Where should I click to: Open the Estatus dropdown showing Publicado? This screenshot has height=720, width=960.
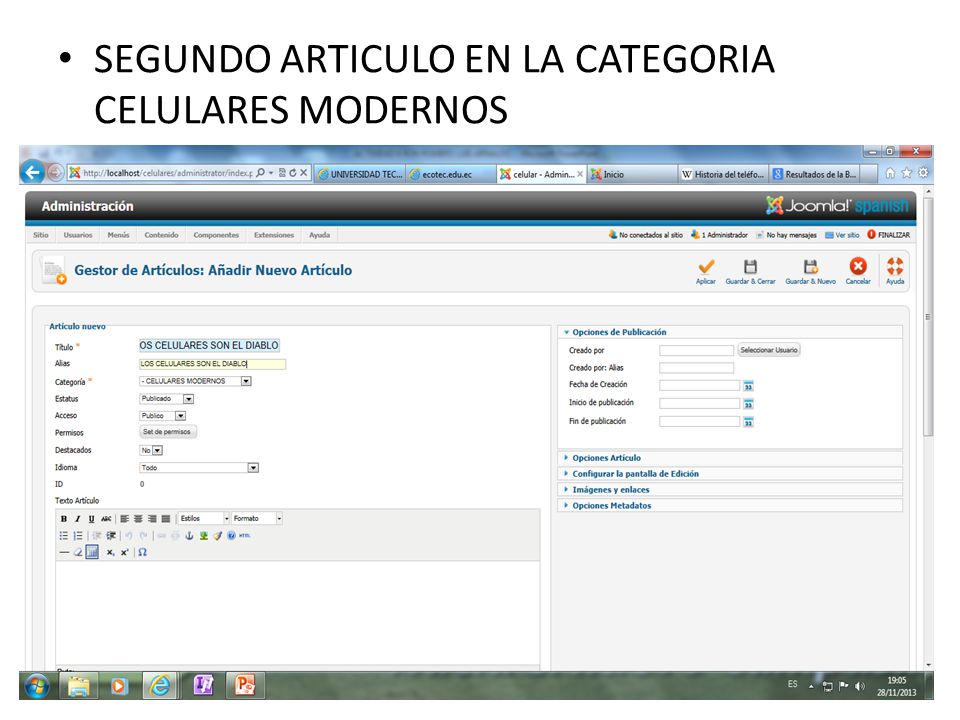167,399
